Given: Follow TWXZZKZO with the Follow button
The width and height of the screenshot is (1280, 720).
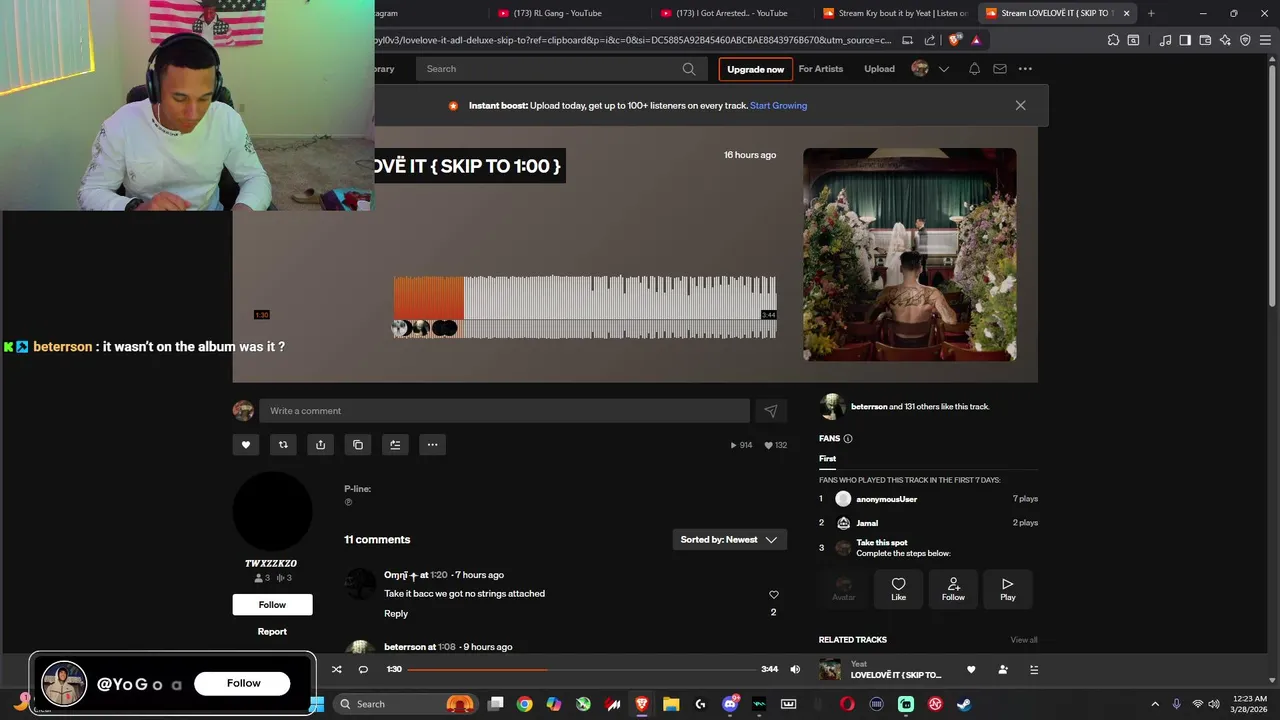Looking at the screenshot, I should point(272,604).
